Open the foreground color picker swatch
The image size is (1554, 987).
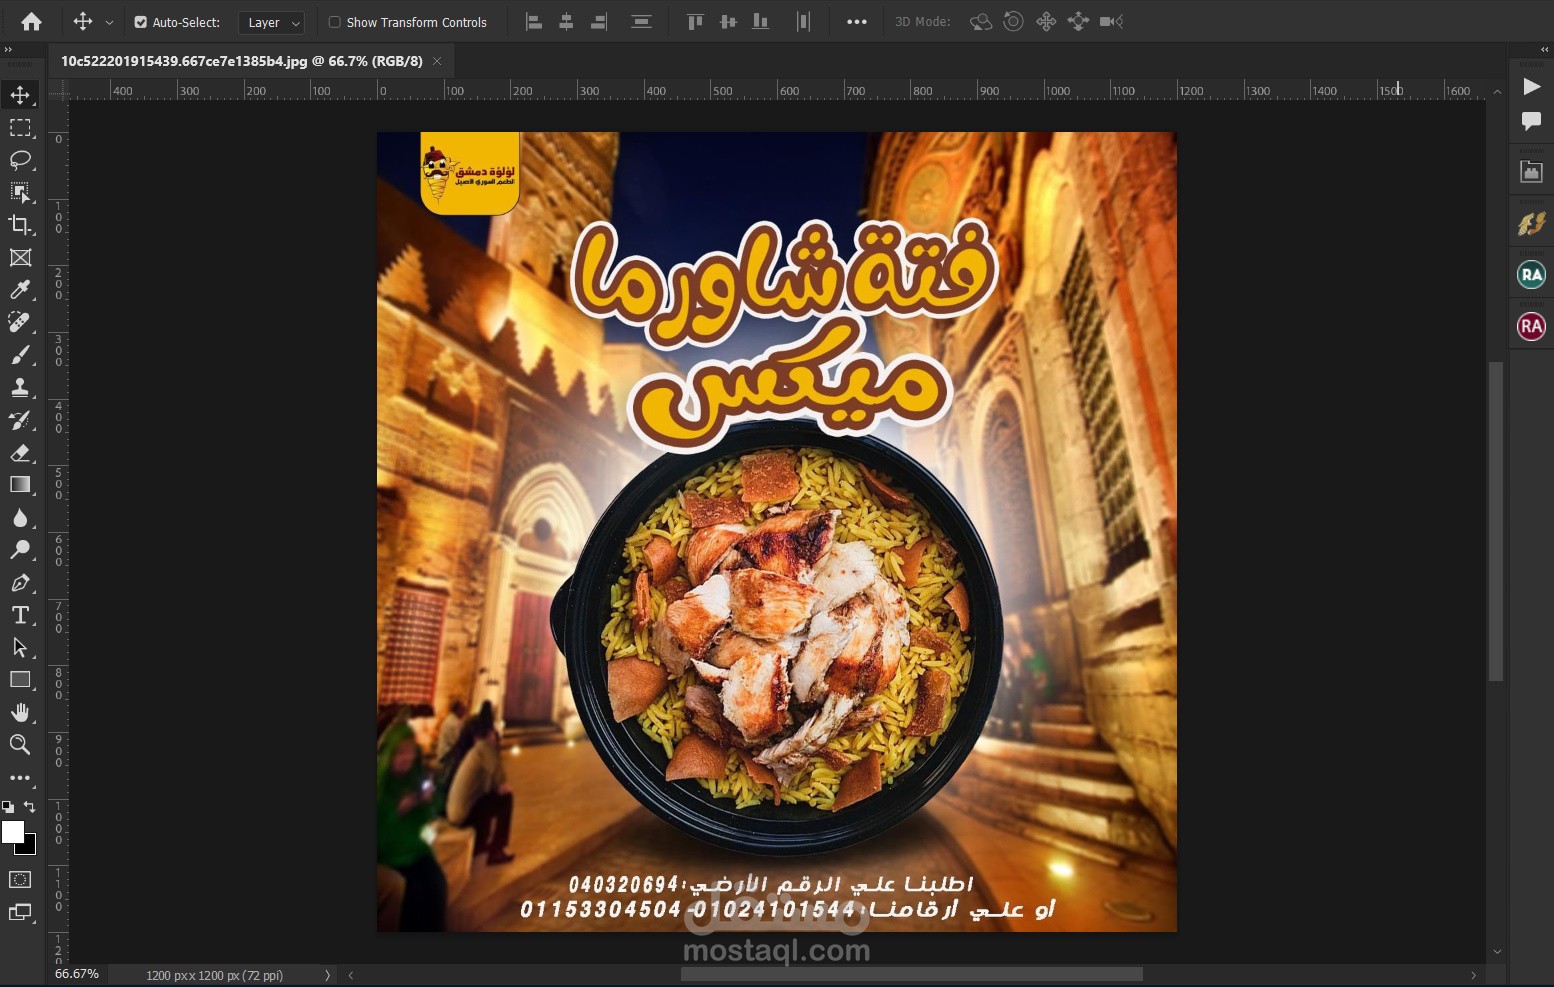click(13, 832)
